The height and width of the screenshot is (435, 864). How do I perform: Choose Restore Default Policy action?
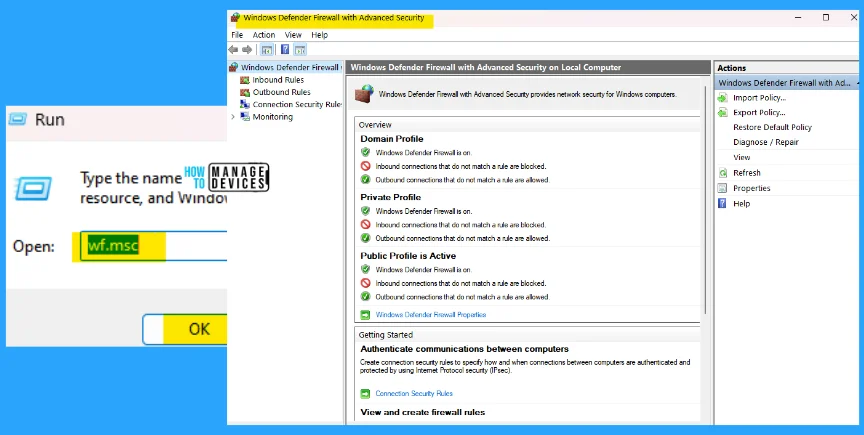click(x=773, y=127)
